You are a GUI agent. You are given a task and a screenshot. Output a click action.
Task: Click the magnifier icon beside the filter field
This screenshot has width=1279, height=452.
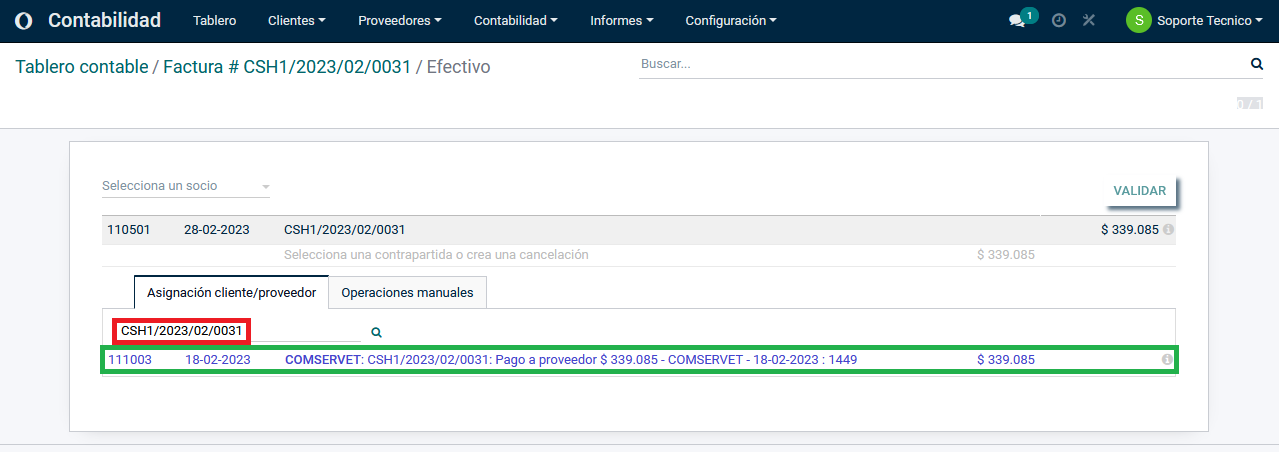[x=377, y=332]
